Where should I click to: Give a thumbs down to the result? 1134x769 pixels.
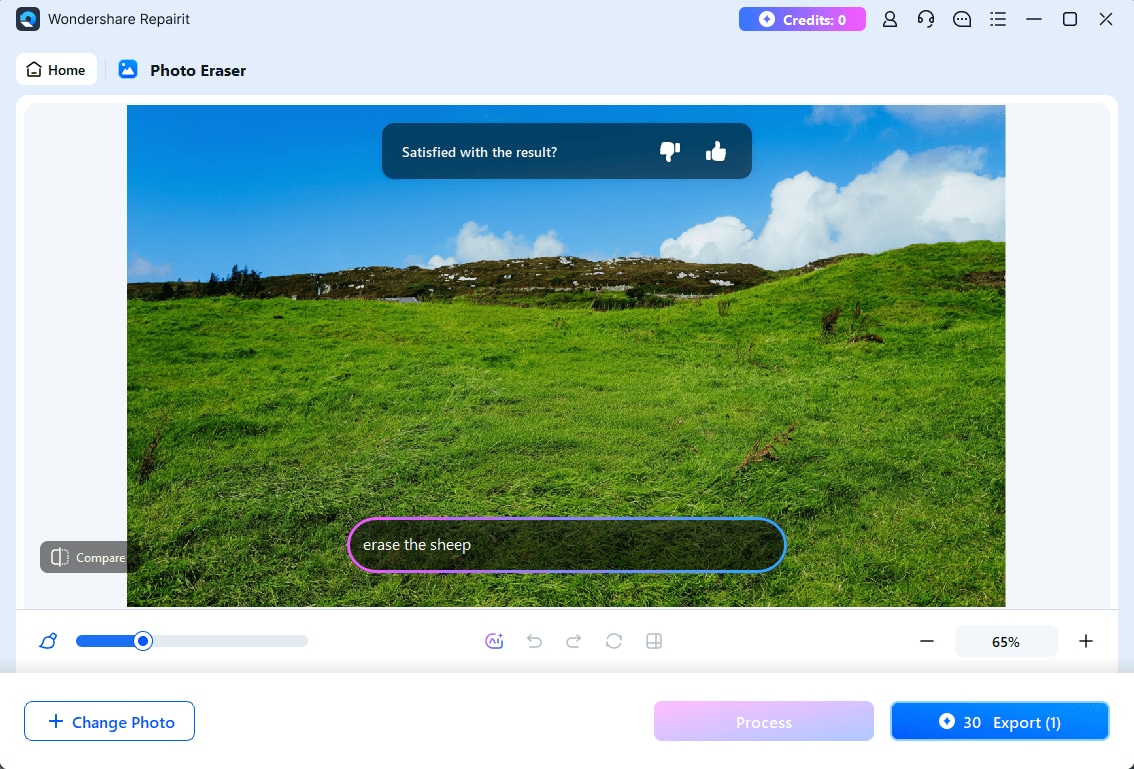point(669,150)
